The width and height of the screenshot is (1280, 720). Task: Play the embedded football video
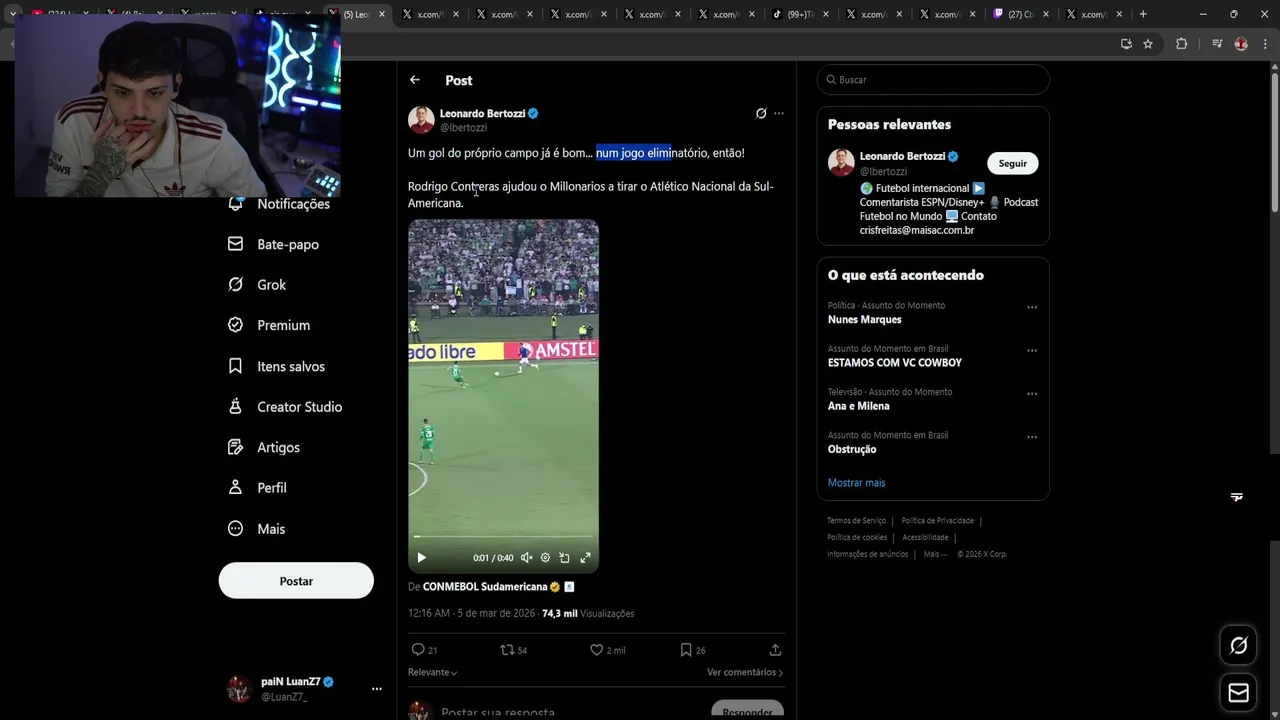click(x=421, y=558)
